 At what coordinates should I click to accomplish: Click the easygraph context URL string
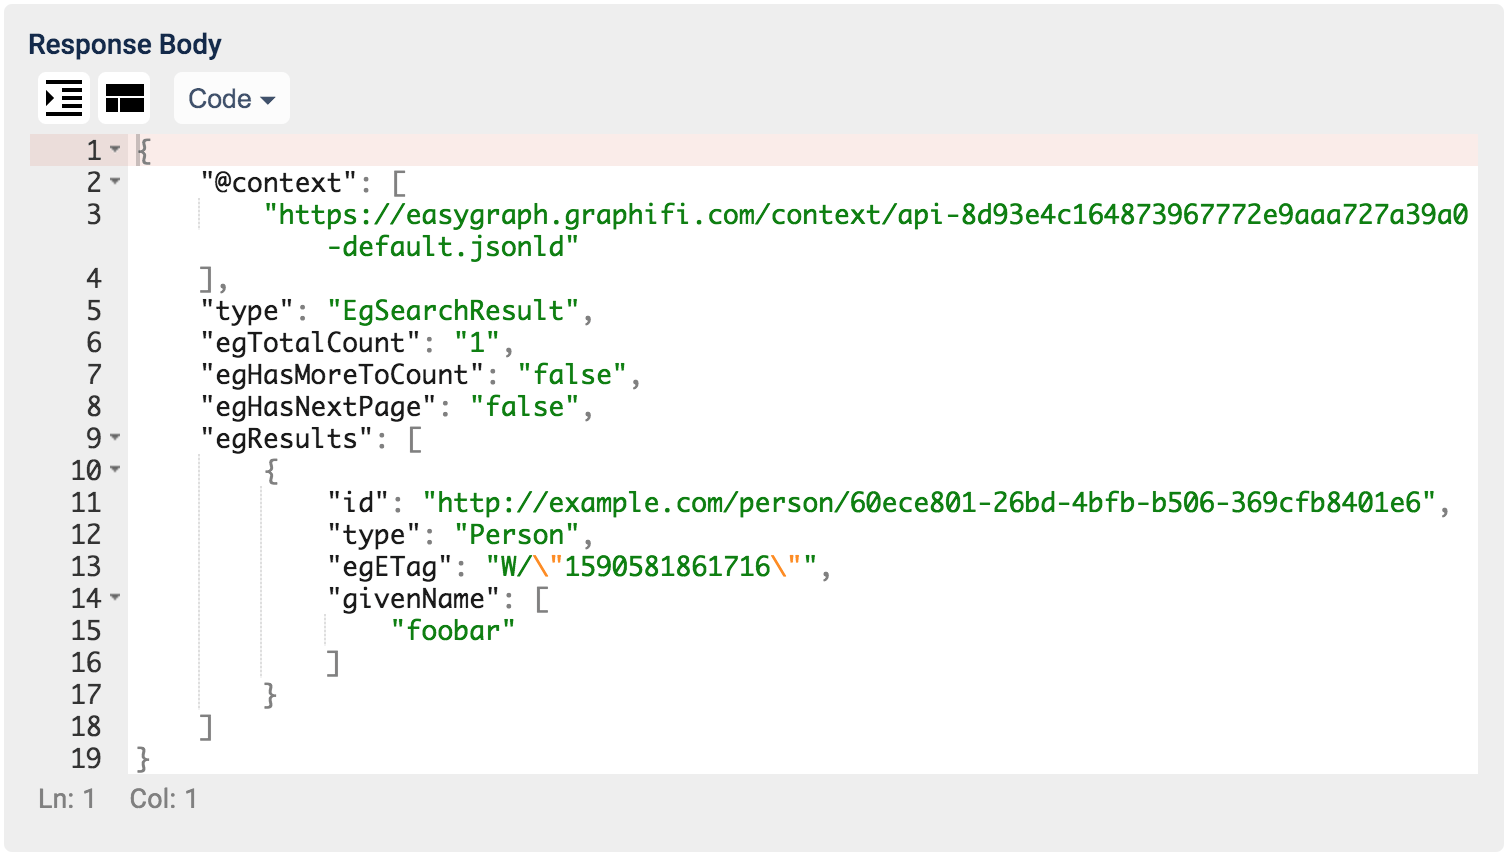(x=866, y=215)
